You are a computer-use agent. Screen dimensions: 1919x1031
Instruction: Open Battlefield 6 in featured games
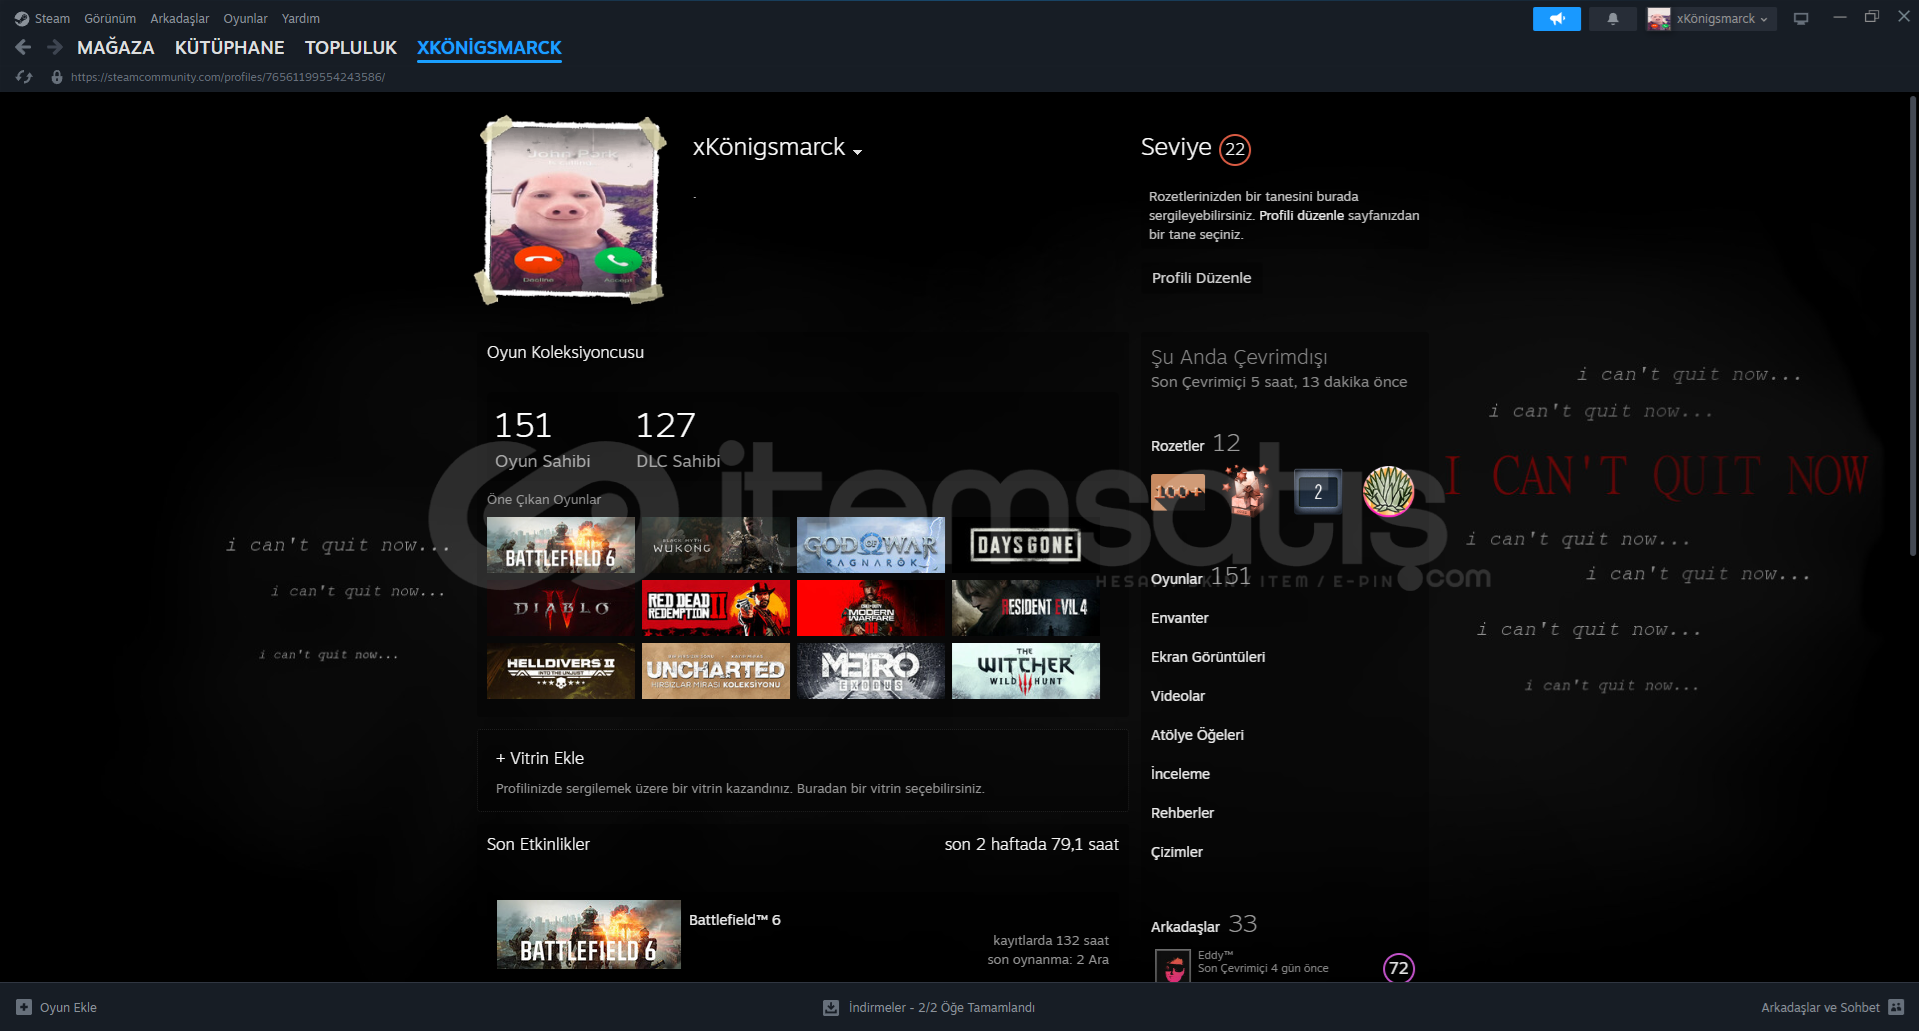pos(561,545)
